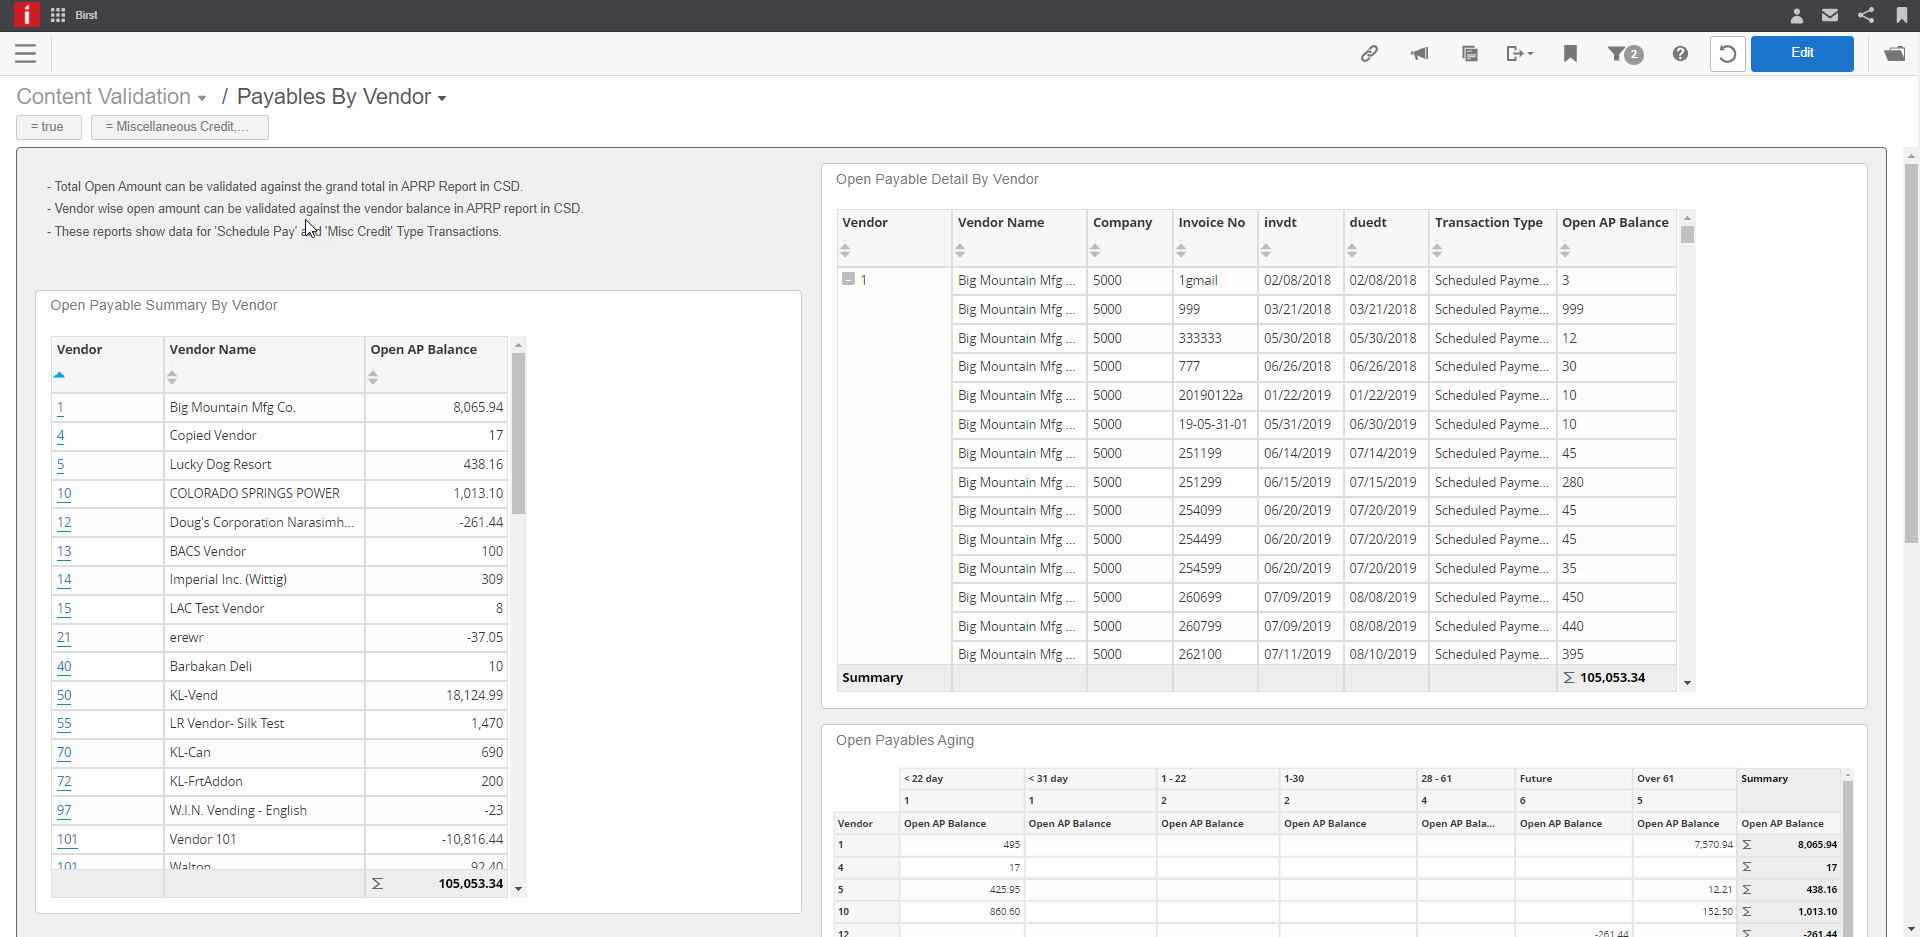Click the share icon in the top bar

tap(1865, 15)
